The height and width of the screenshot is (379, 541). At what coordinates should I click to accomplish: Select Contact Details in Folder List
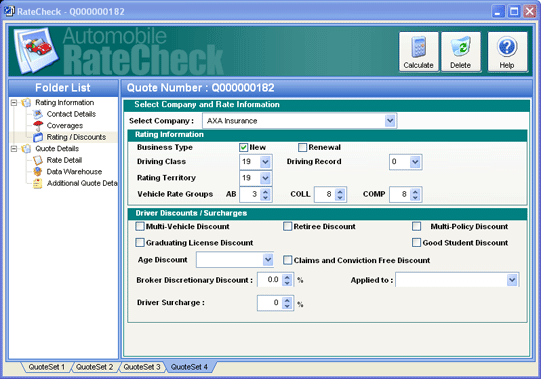pyautogui.click(x=71, y=114)
